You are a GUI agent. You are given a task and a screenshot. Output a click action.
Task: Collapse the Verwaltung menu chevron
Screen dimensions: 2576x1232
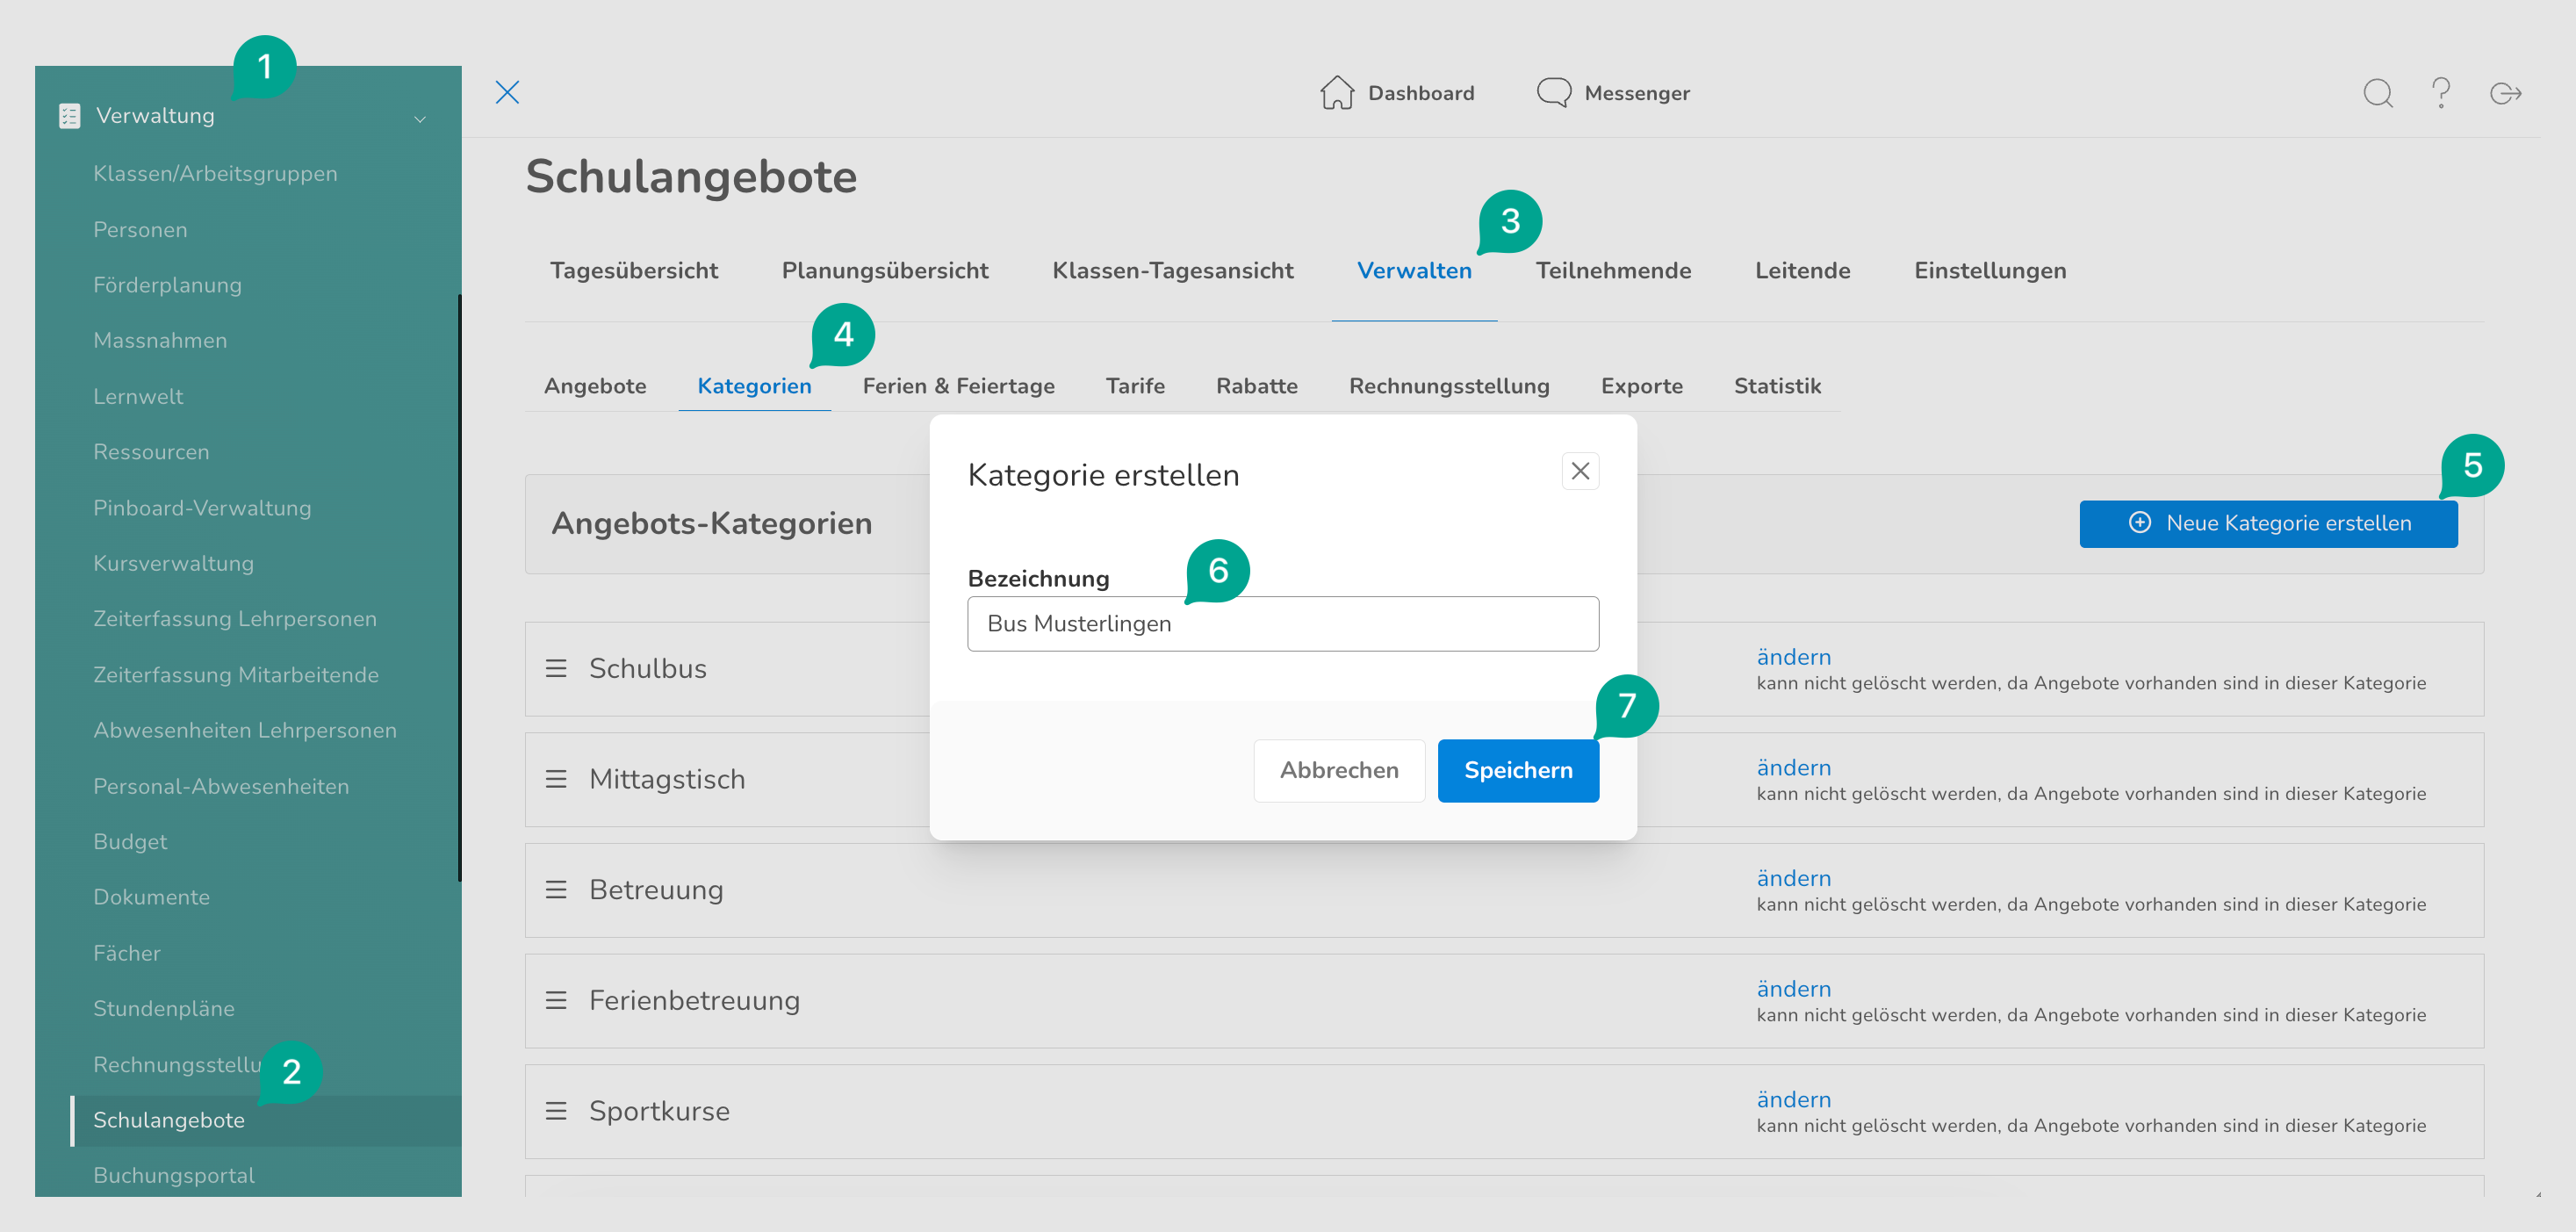(x=420, y=119)
